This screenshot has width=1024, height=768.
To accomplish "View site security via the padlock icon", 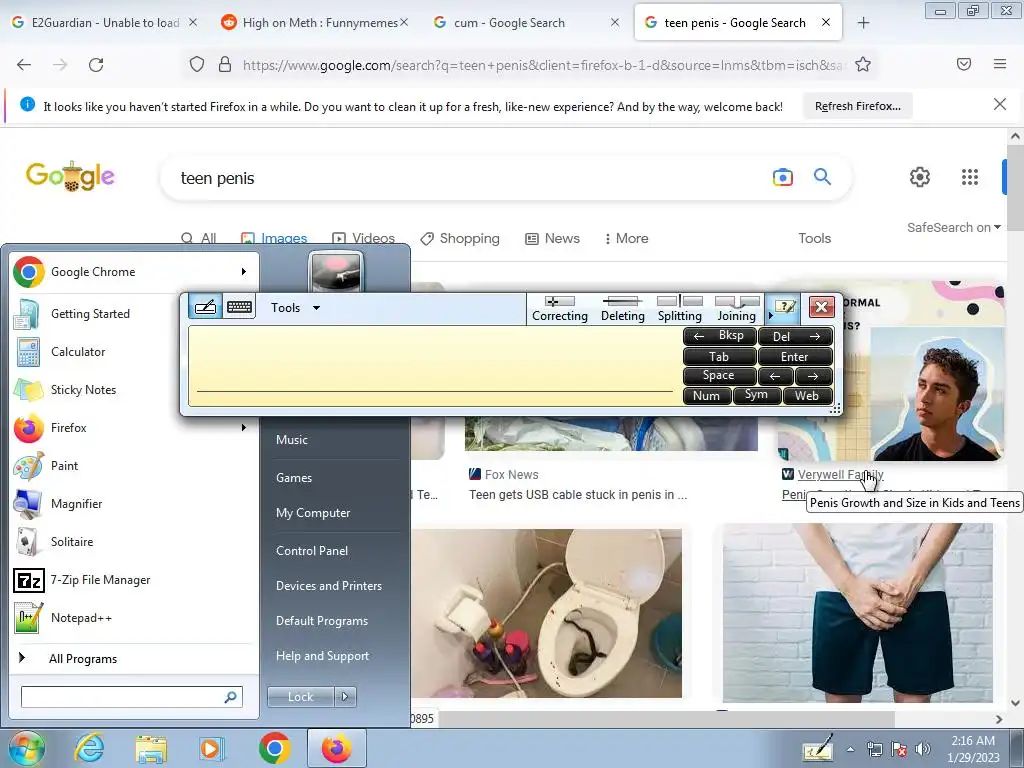I will [x=225, y=64].
